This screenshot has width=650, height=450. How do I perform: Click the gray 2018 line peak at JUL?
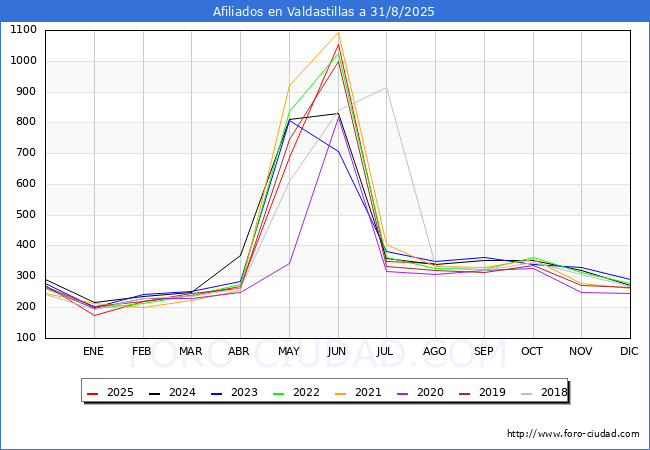tap(386, 87)
